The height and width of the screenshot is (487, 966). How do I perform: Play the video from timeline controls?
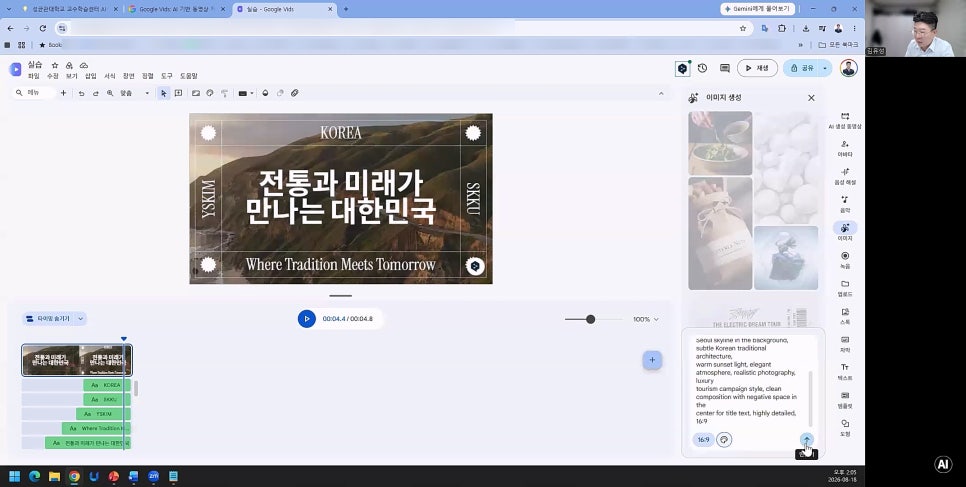click(x=306, y=319)
